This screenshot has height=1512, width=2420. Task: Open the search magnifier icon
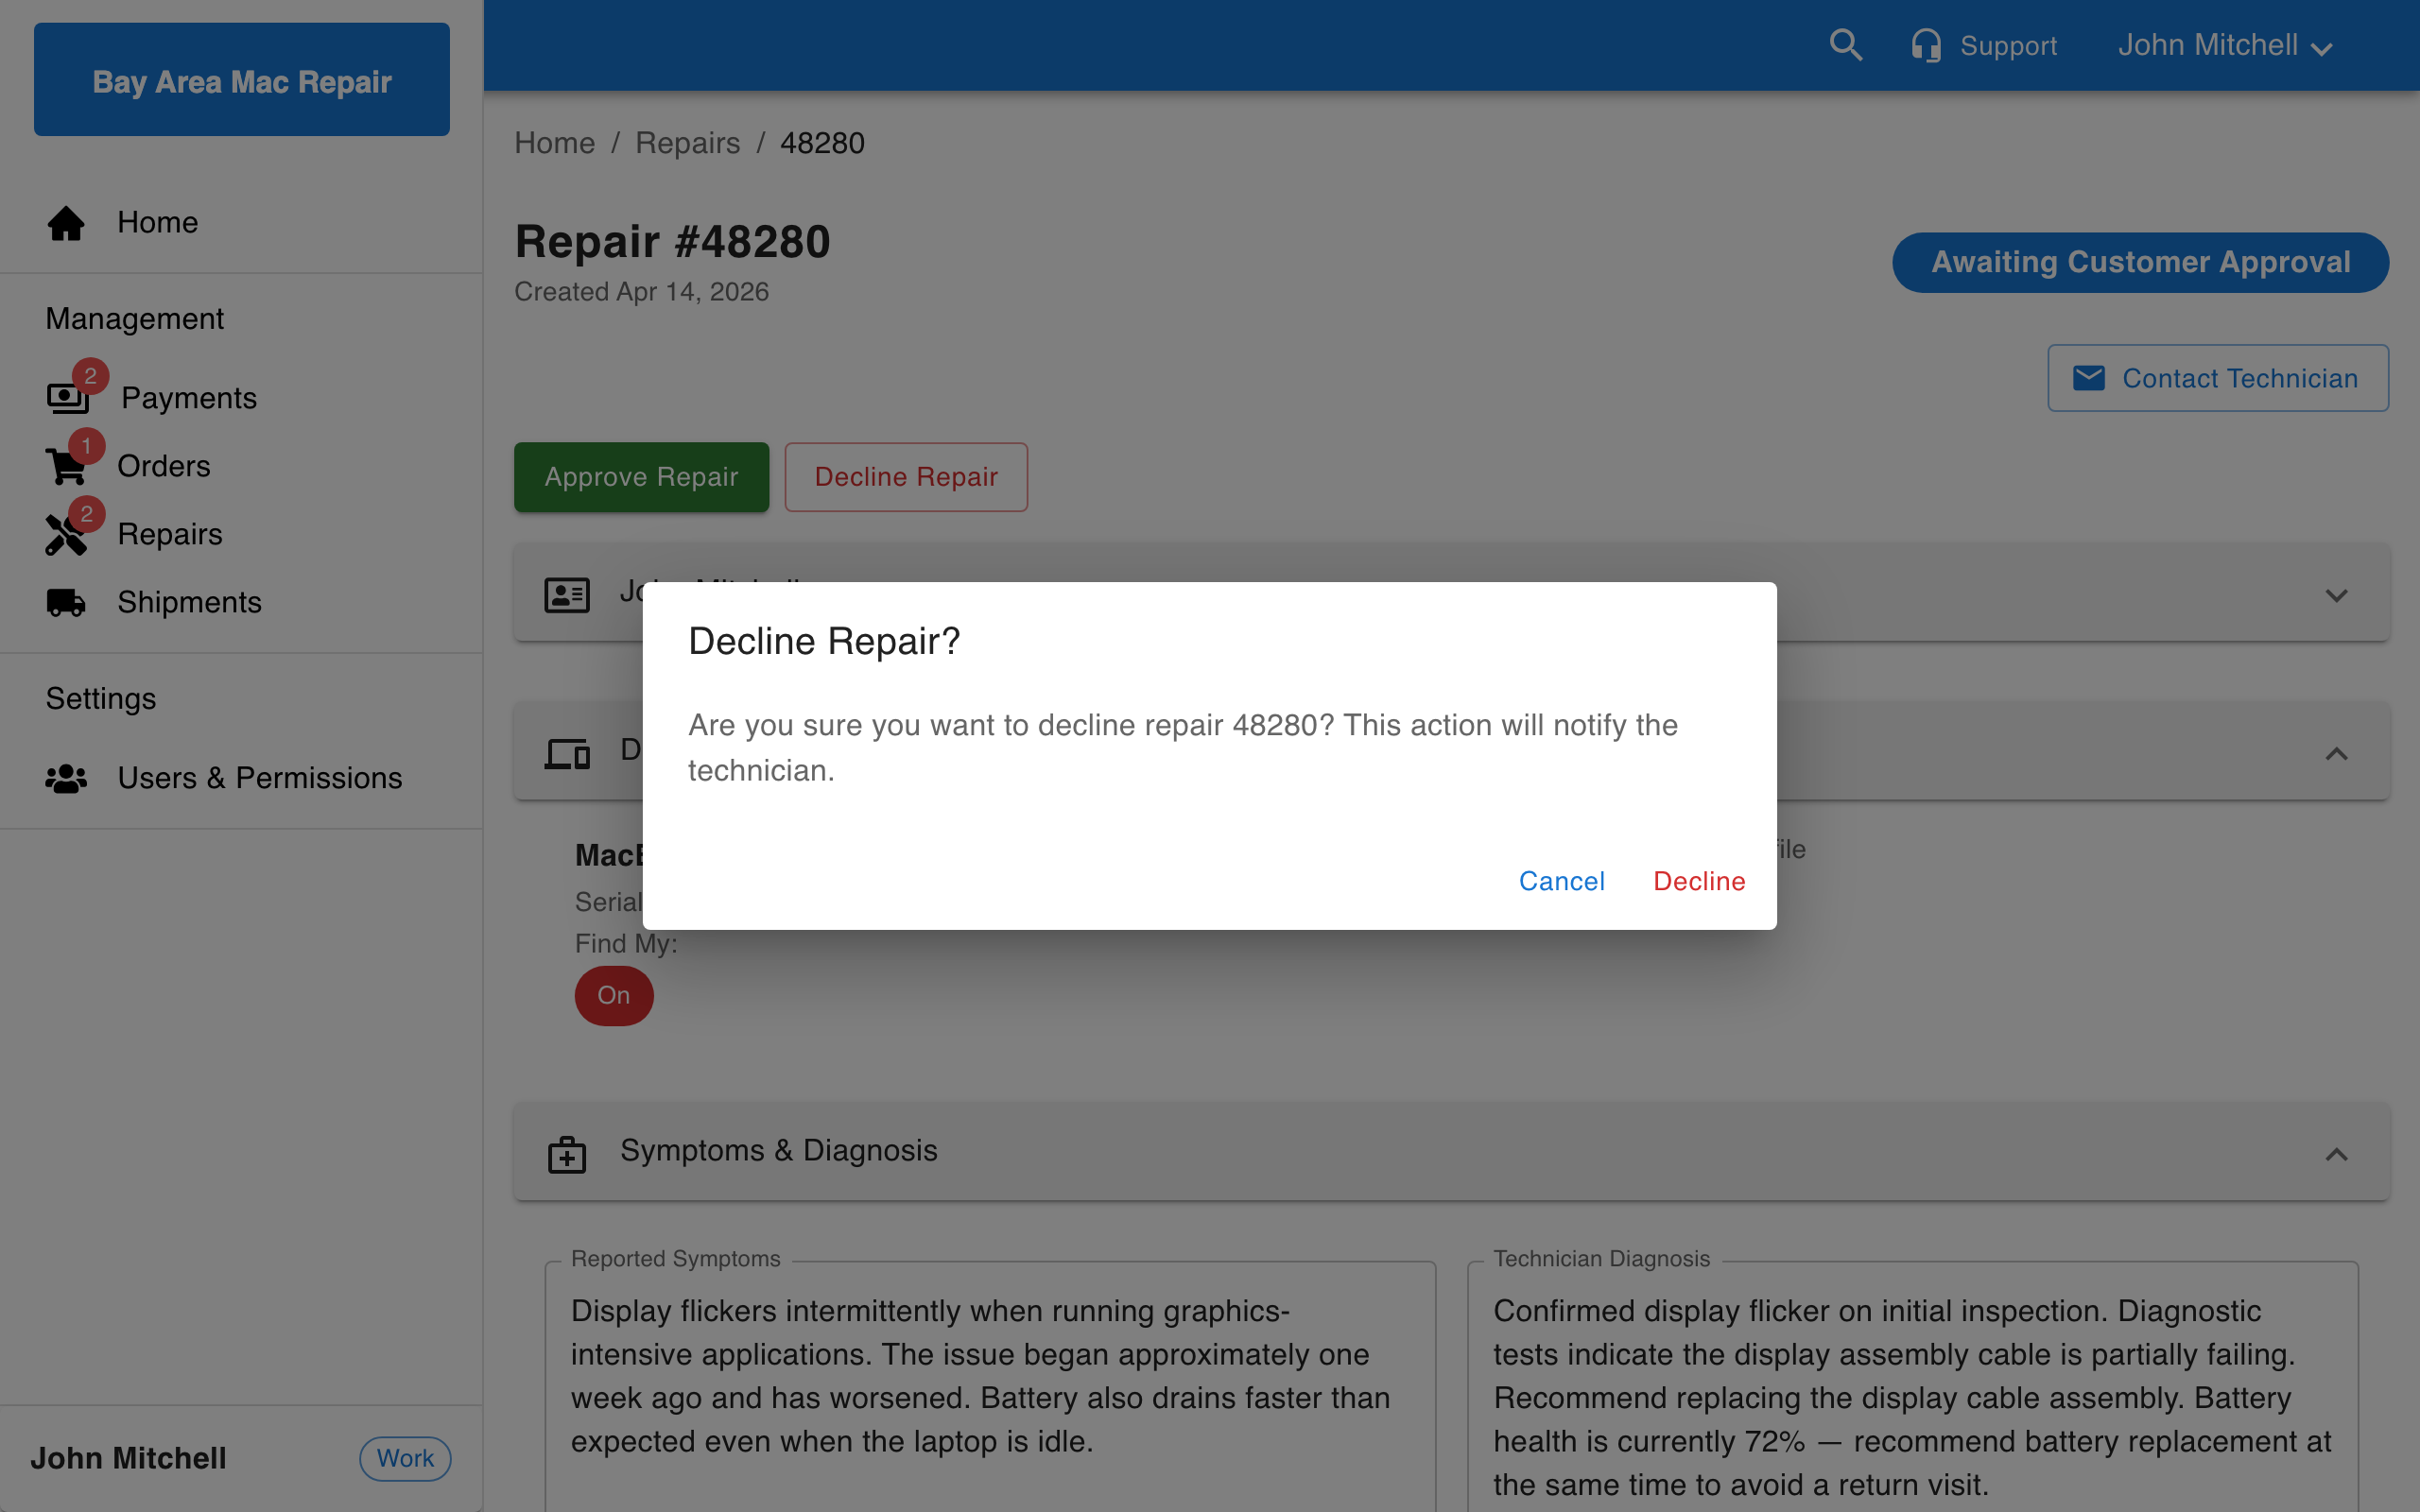pos(1845,45)
